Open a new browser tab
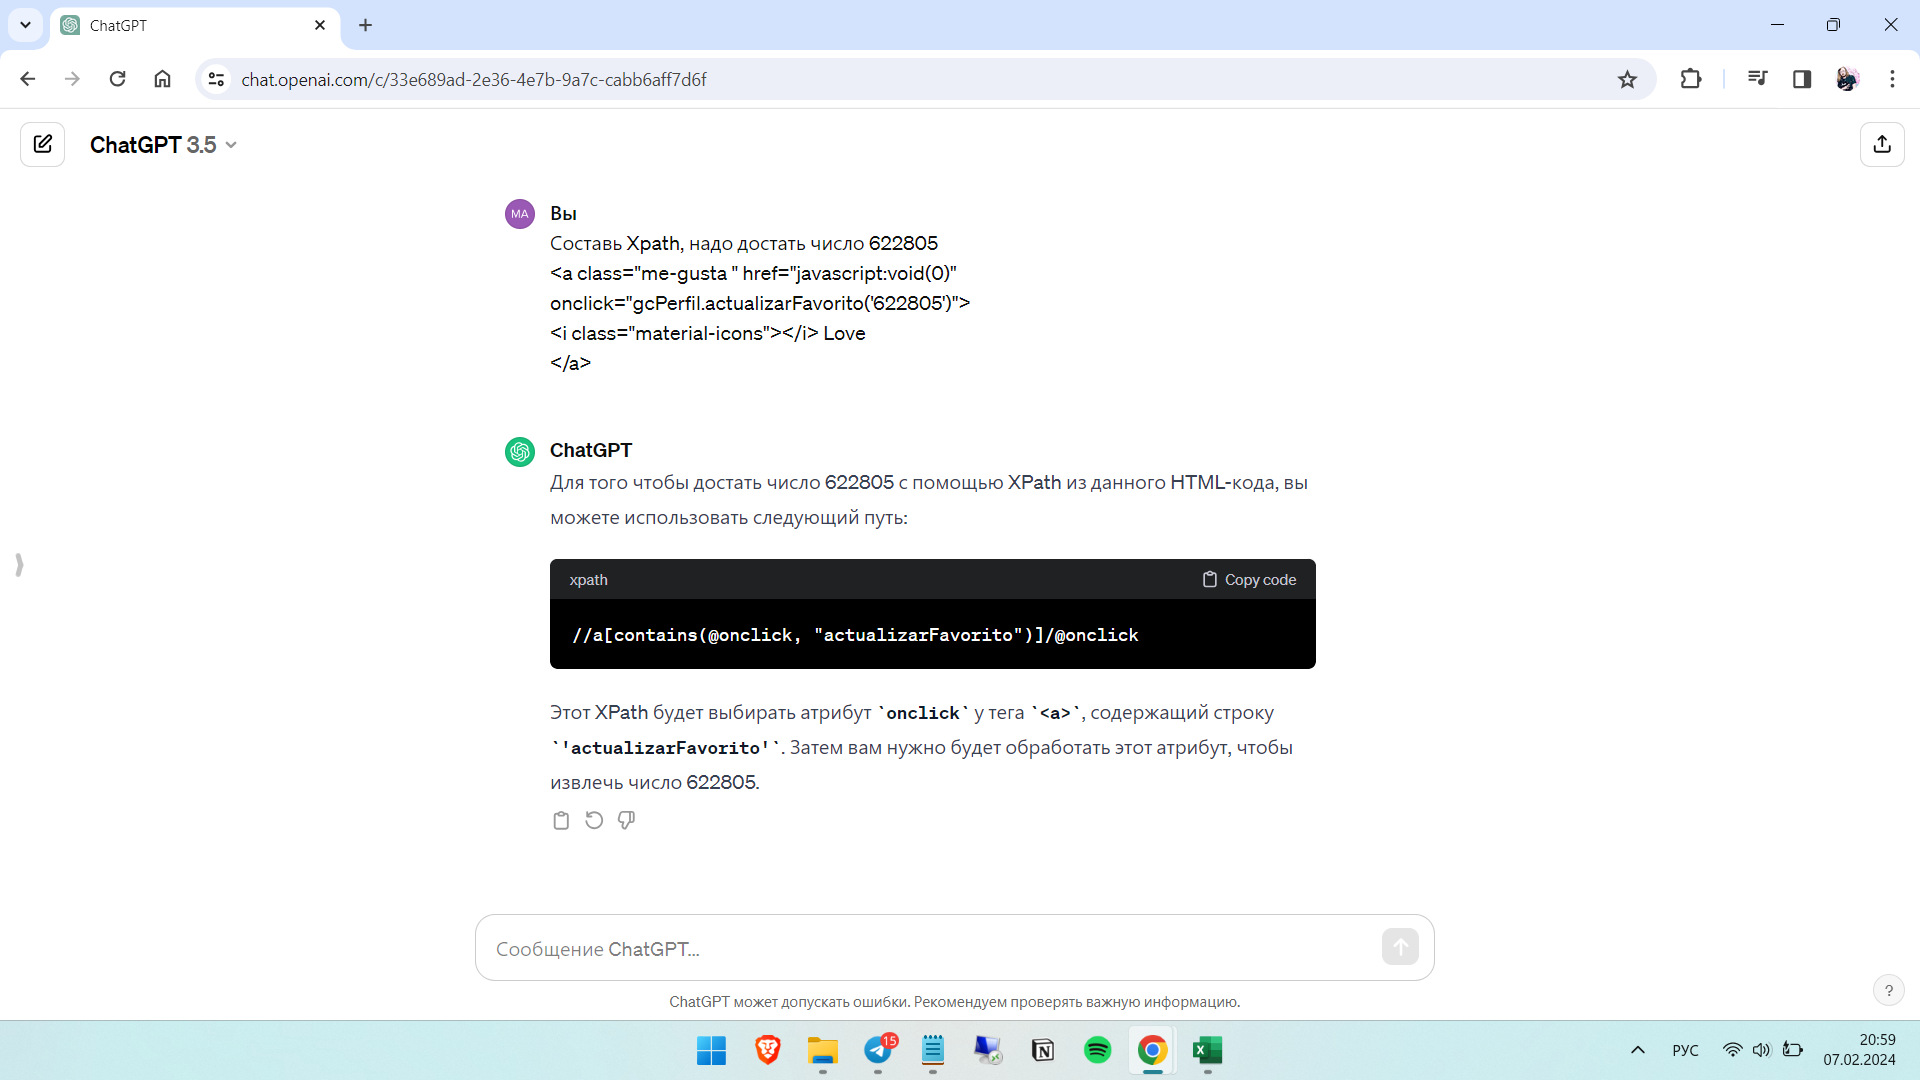The image size is (1920, 1080). pos(365,25)
